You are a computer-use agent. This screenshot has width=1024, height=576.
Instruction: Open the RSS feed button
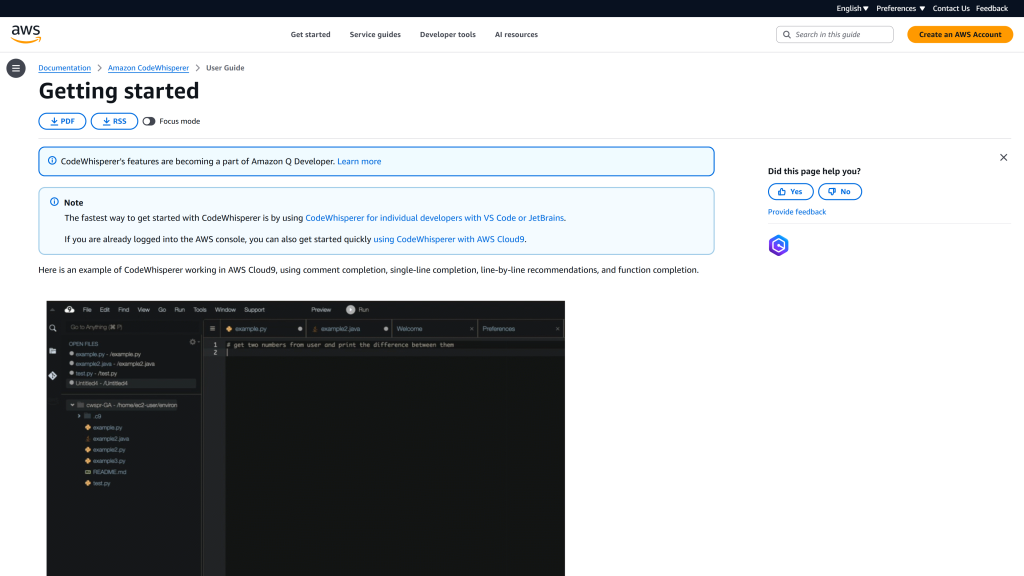(114, 121)
